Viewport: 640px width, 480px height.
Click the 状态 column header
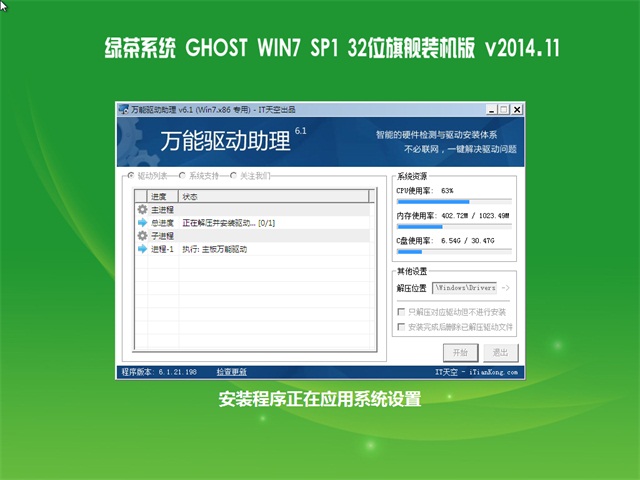click(x=273, y=196)
